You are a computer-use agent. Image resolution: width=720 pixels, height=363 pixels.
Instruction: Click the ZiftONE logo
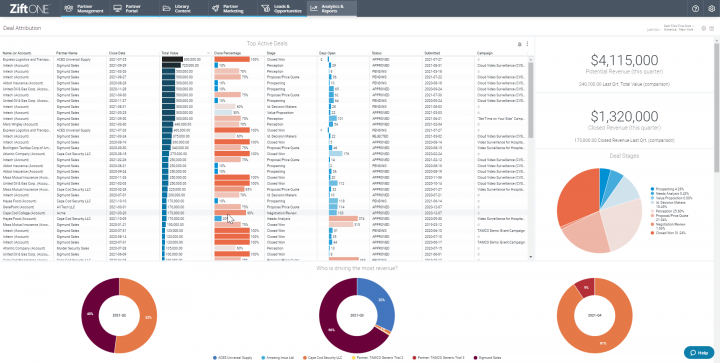tap(30, 8)
